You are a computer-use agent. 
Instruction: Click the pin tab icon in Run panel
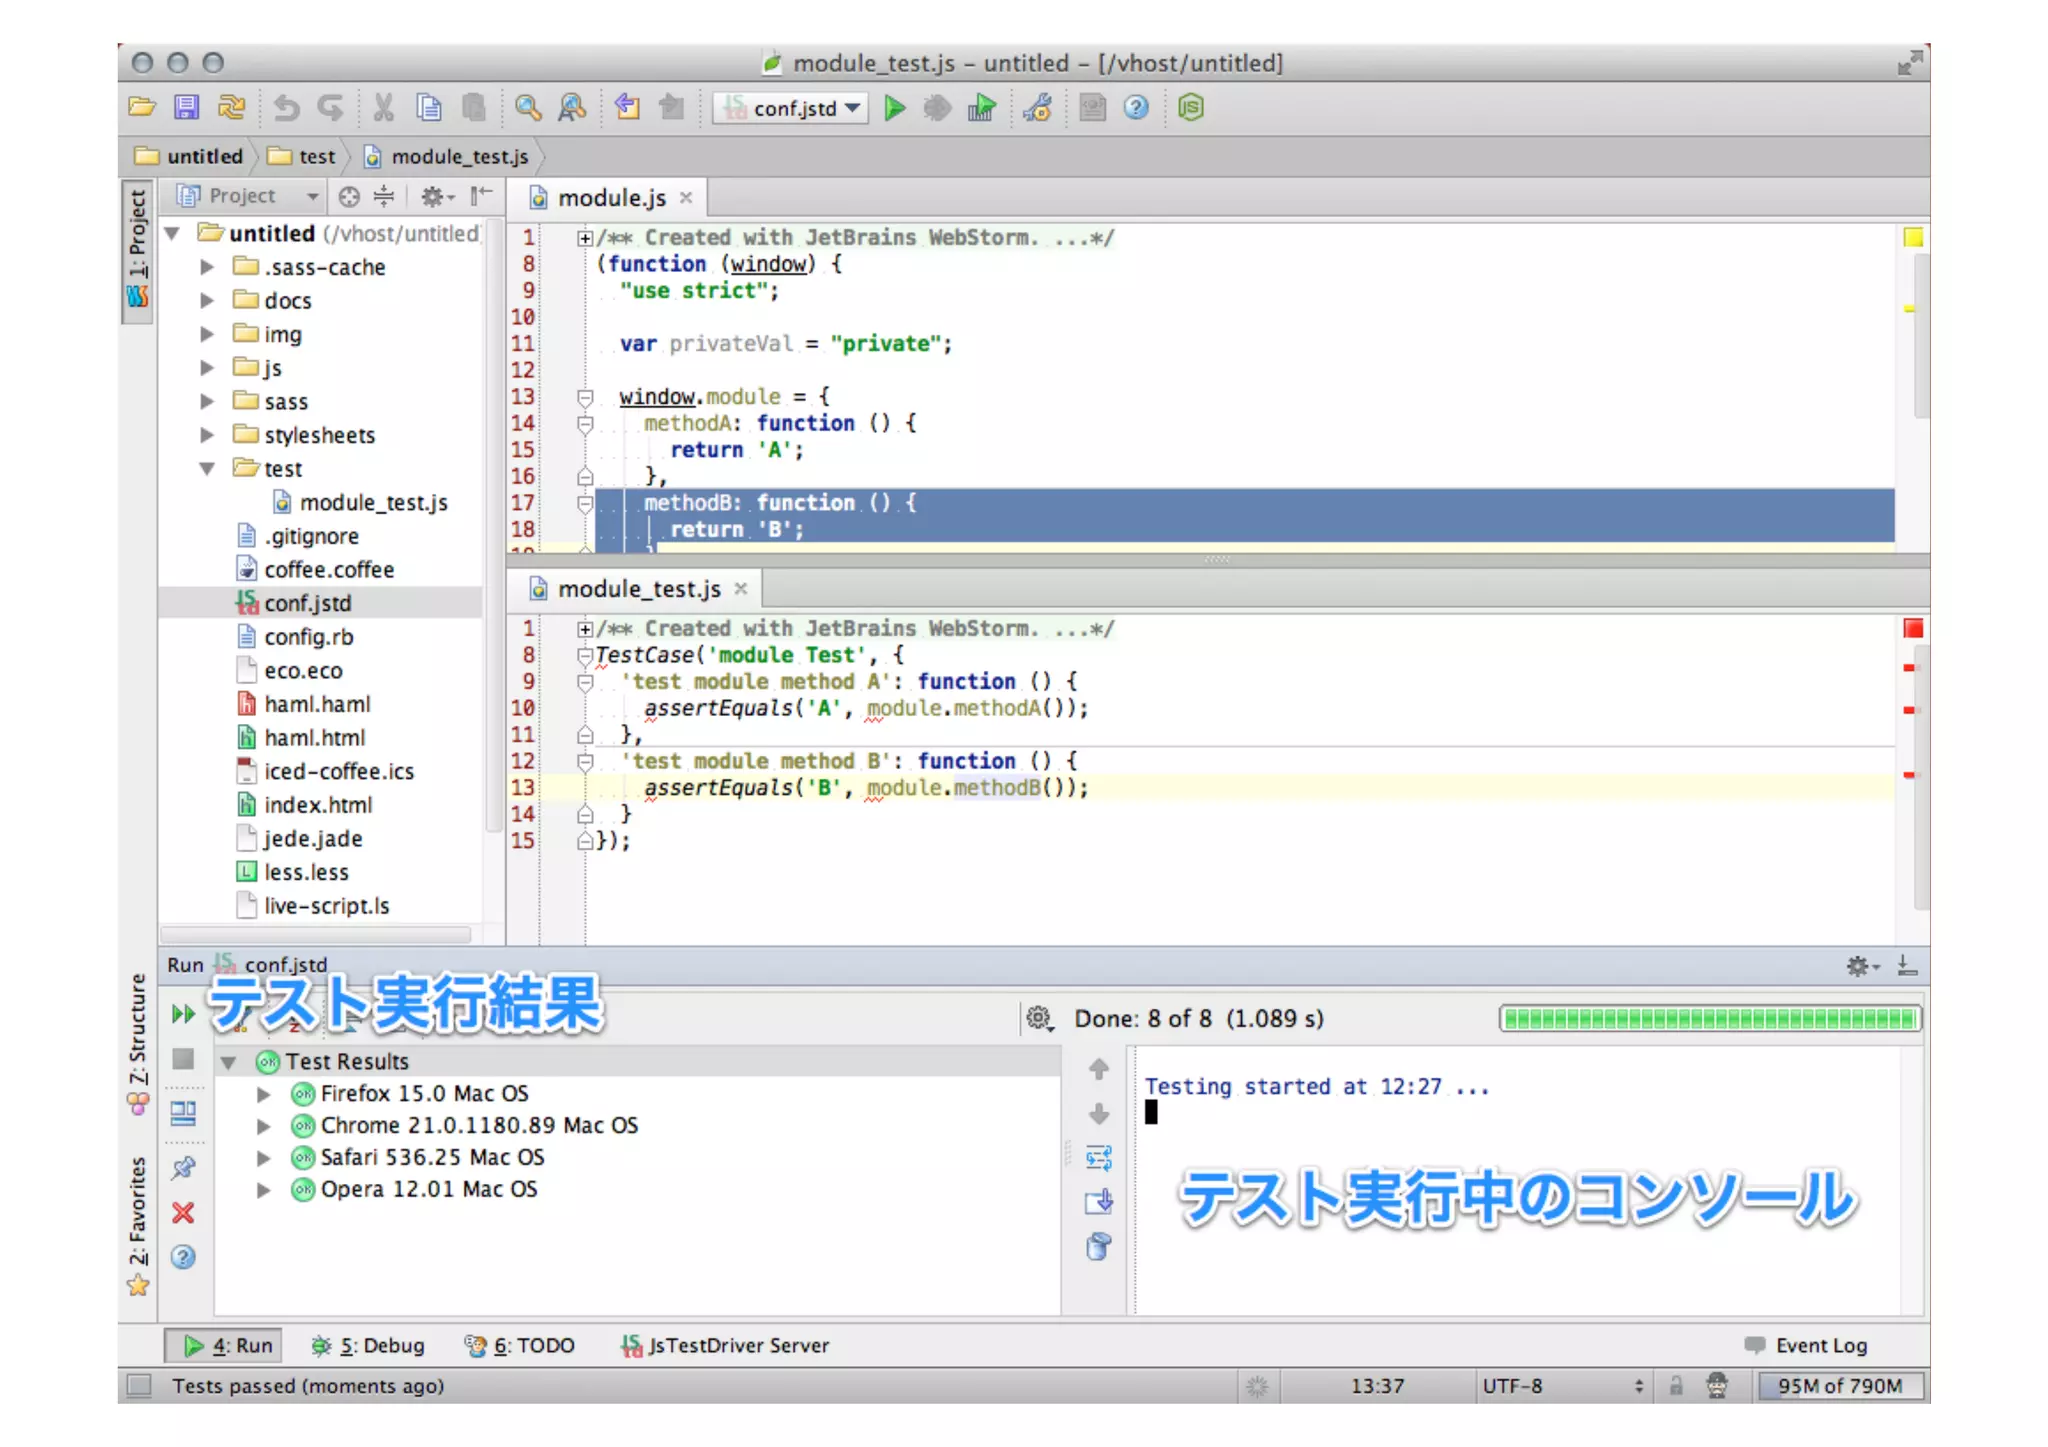(x=183, y=1167)
